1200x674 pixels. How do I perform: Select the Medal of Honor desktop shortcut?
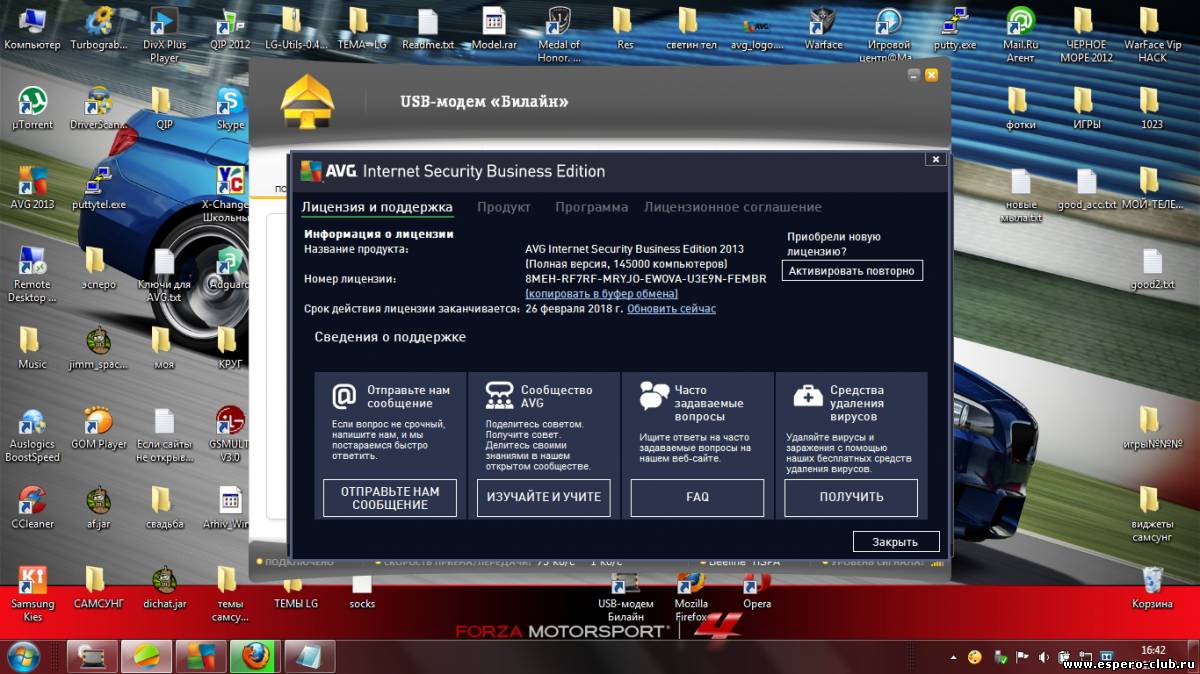click(559, 35)
